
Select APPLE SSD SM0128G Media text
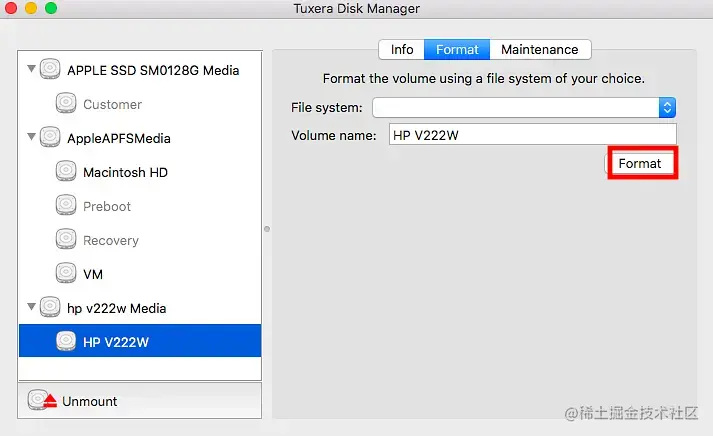[x=153, y=70]
